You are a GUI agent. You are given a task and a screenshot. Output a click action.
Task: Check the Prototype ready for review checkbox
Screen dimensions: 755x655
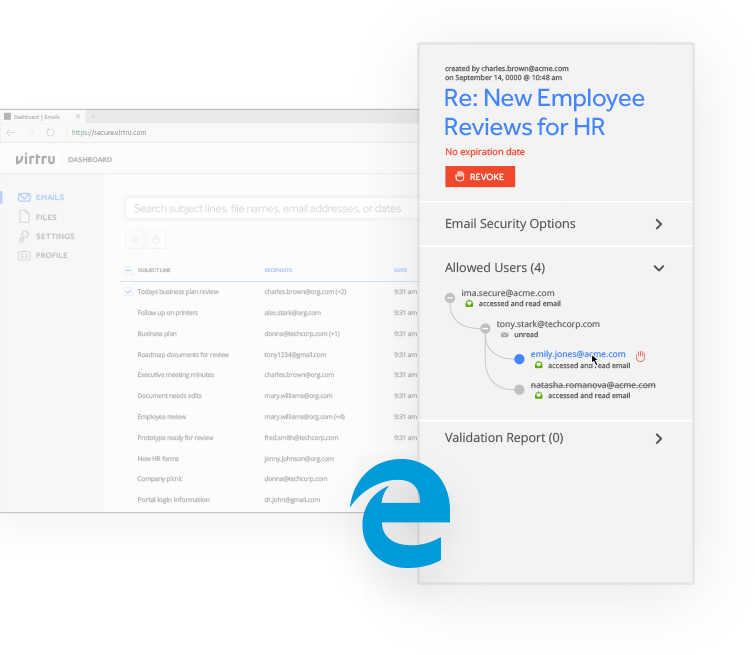pos(128,438)
